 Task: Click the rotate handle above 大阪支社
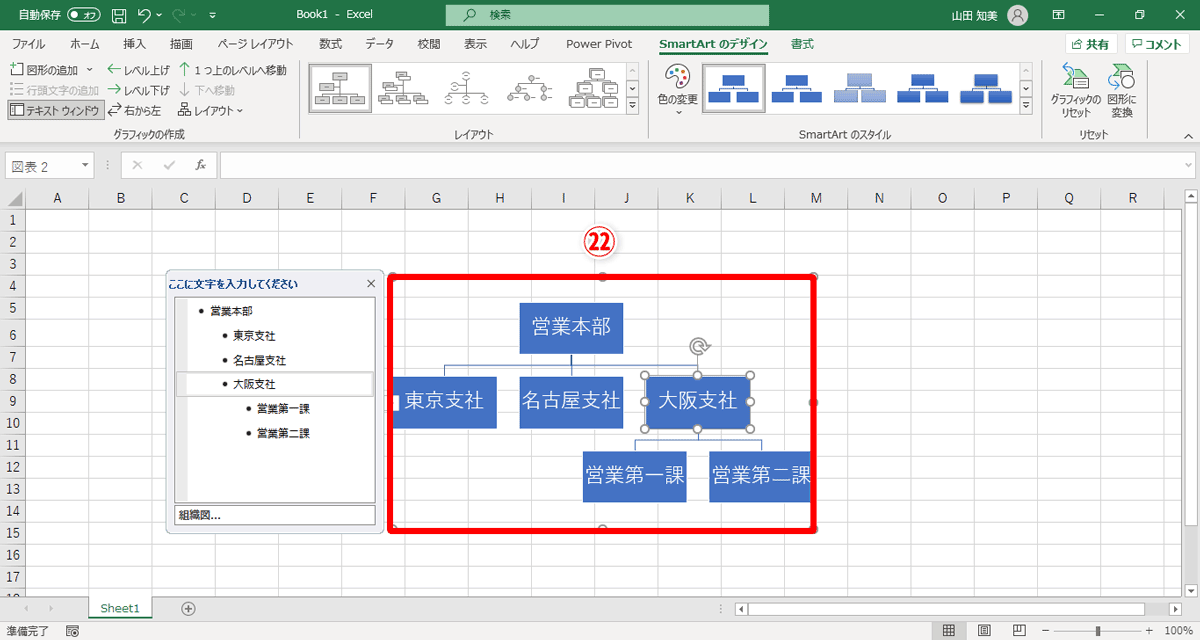(699, 347)
